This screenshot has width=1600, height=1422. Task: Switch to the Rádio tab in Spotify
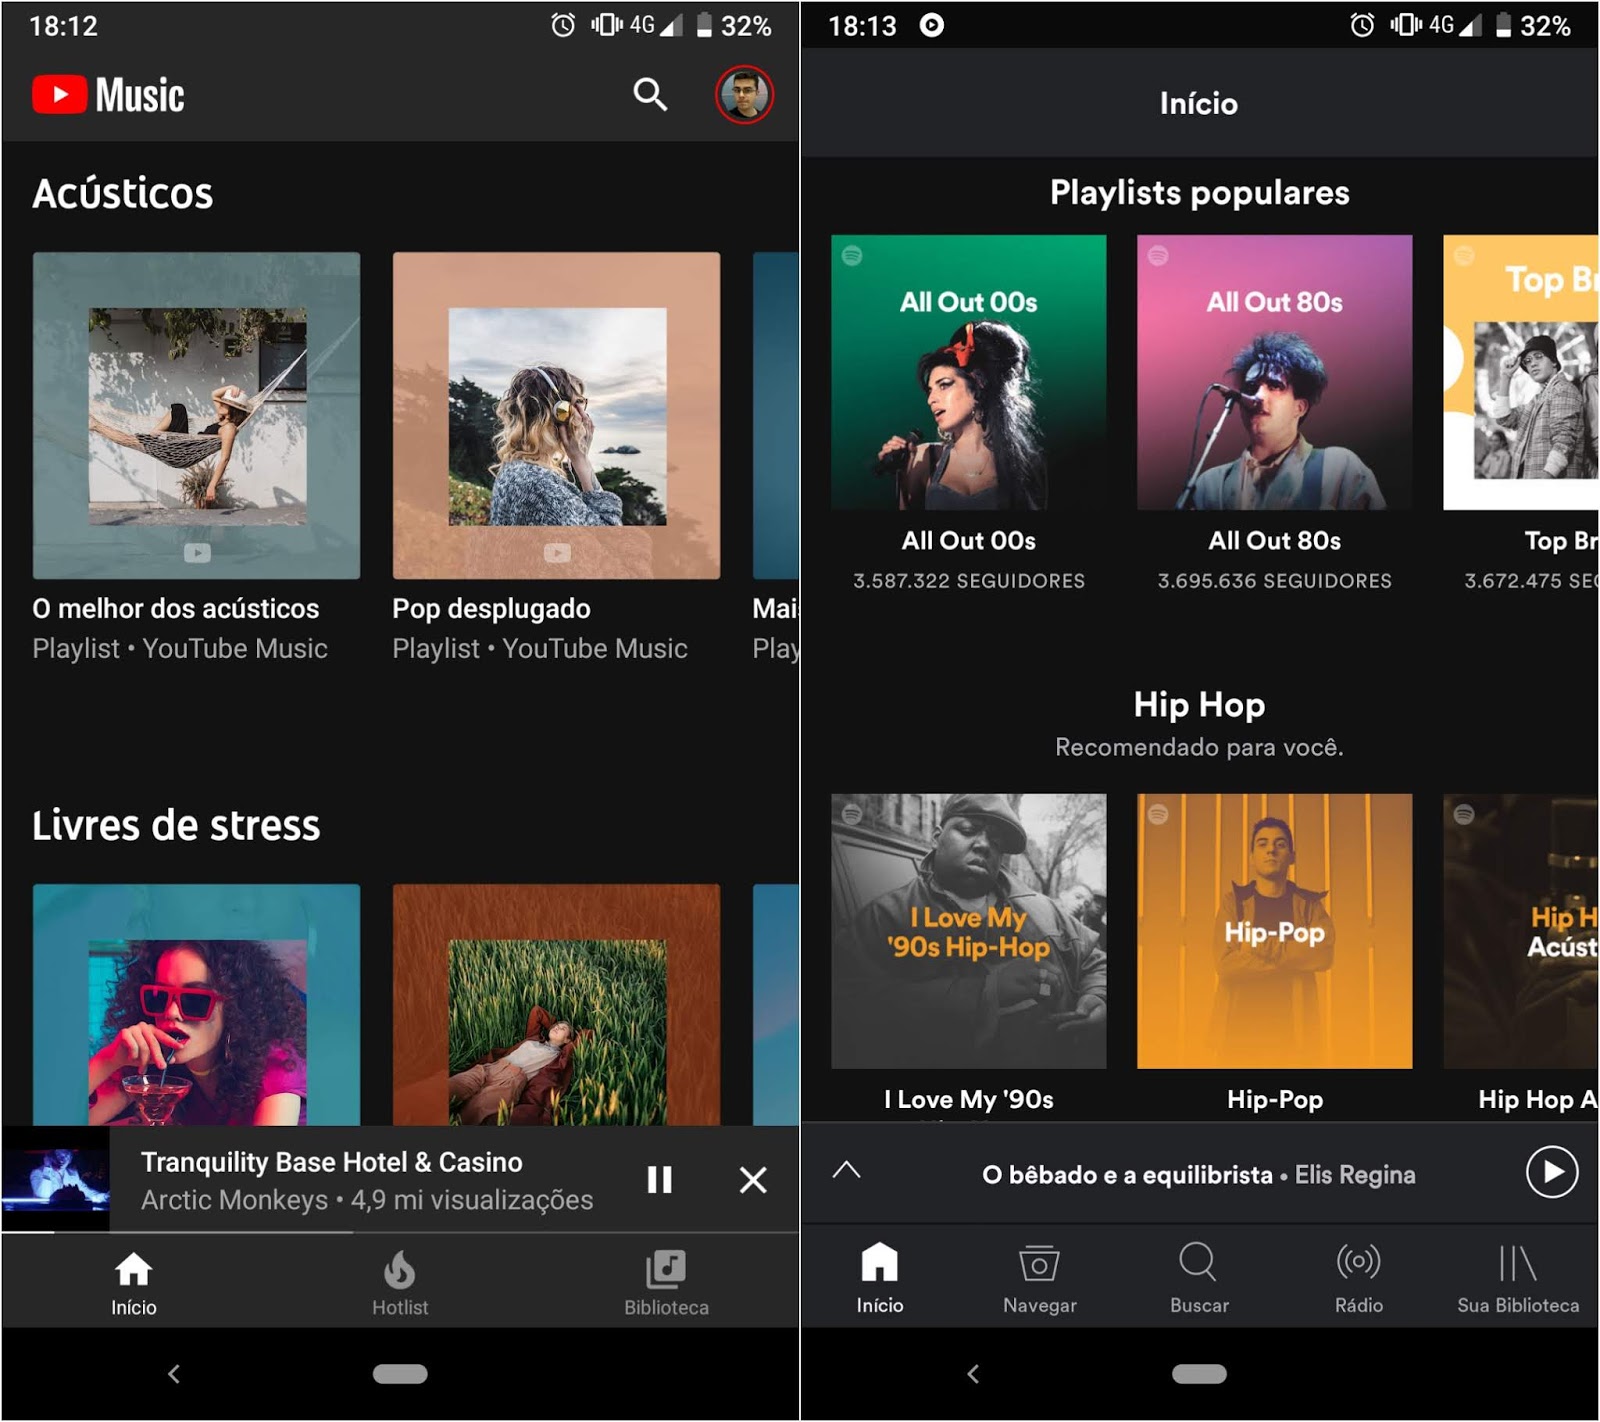tap(1359, 1278)
